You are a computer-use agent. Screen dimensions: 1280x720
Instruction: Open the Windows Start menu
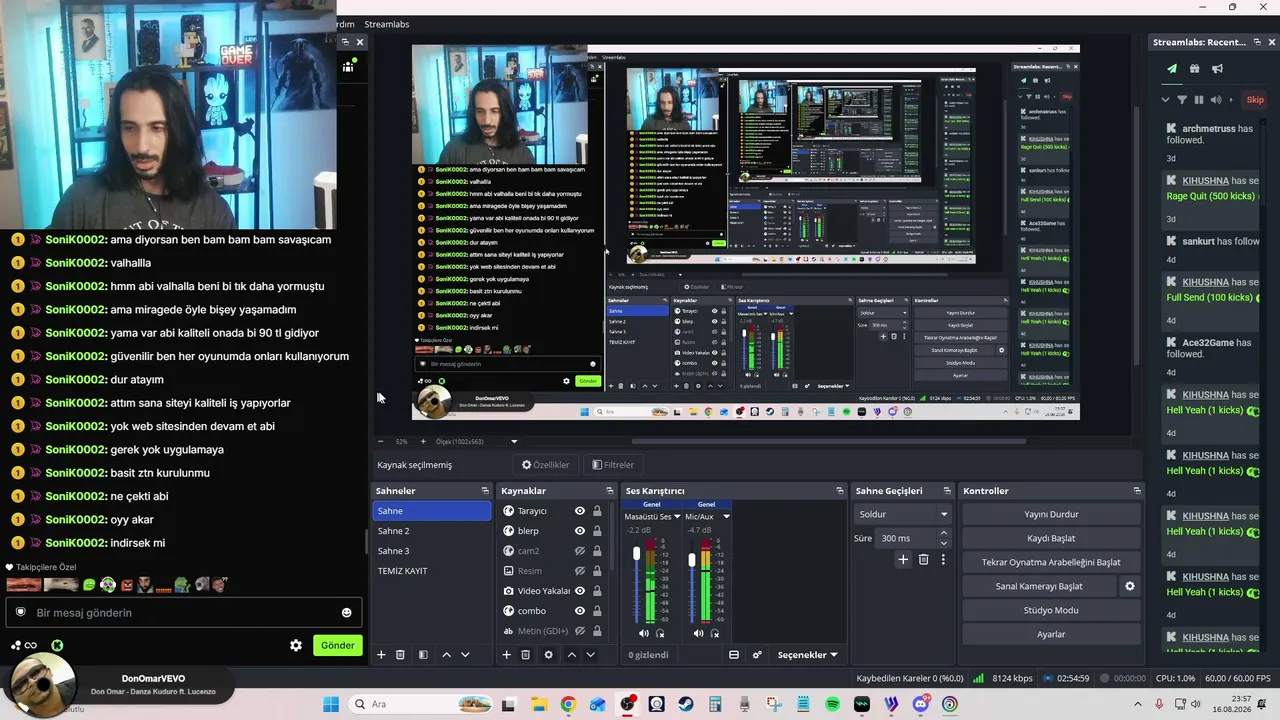[331, 704]
